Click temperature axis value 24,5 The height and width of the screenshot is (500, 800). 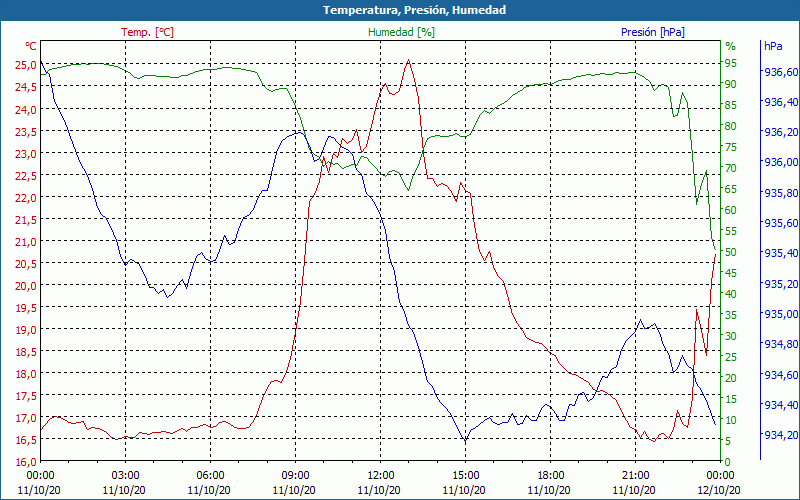pyautogui.click(x=26, y=87)
